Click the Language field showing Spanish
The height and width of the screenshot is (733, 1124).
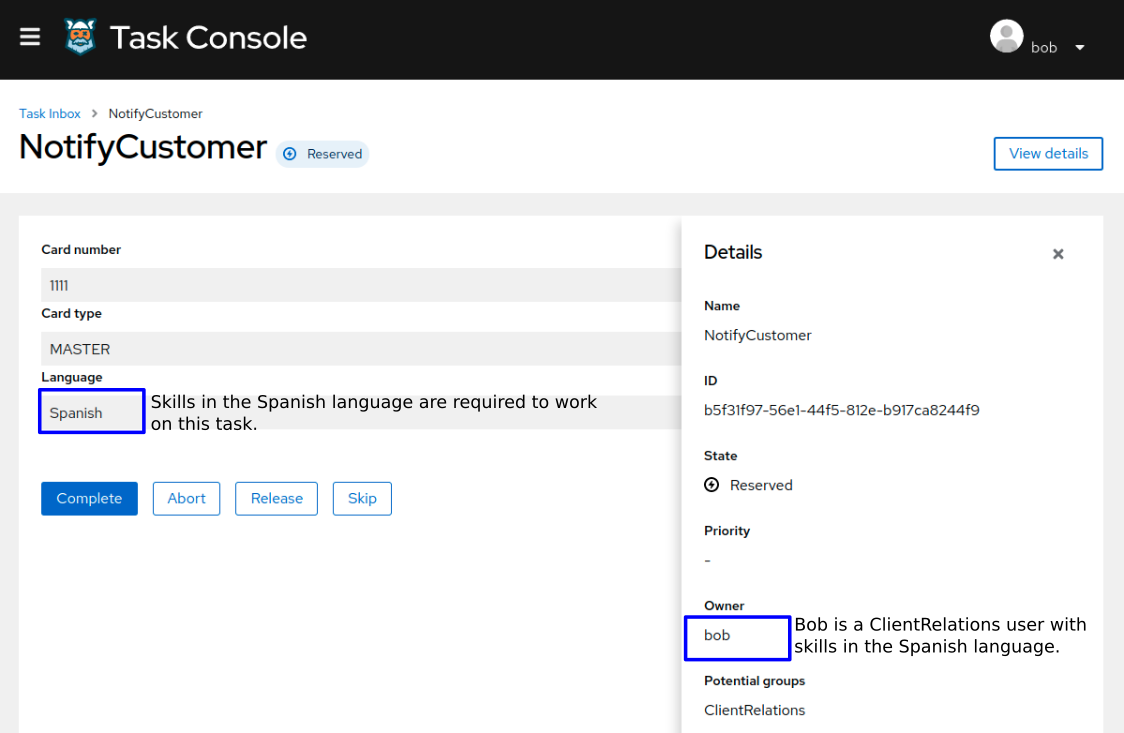tap(91, 411)
